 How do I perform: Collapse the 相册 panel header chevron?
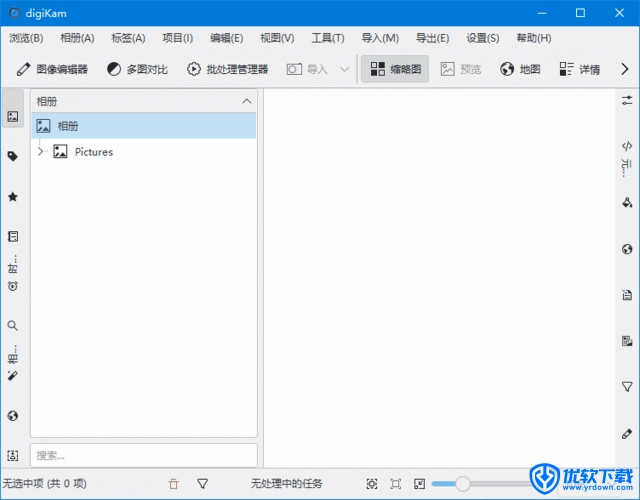[x=247, y=101]
